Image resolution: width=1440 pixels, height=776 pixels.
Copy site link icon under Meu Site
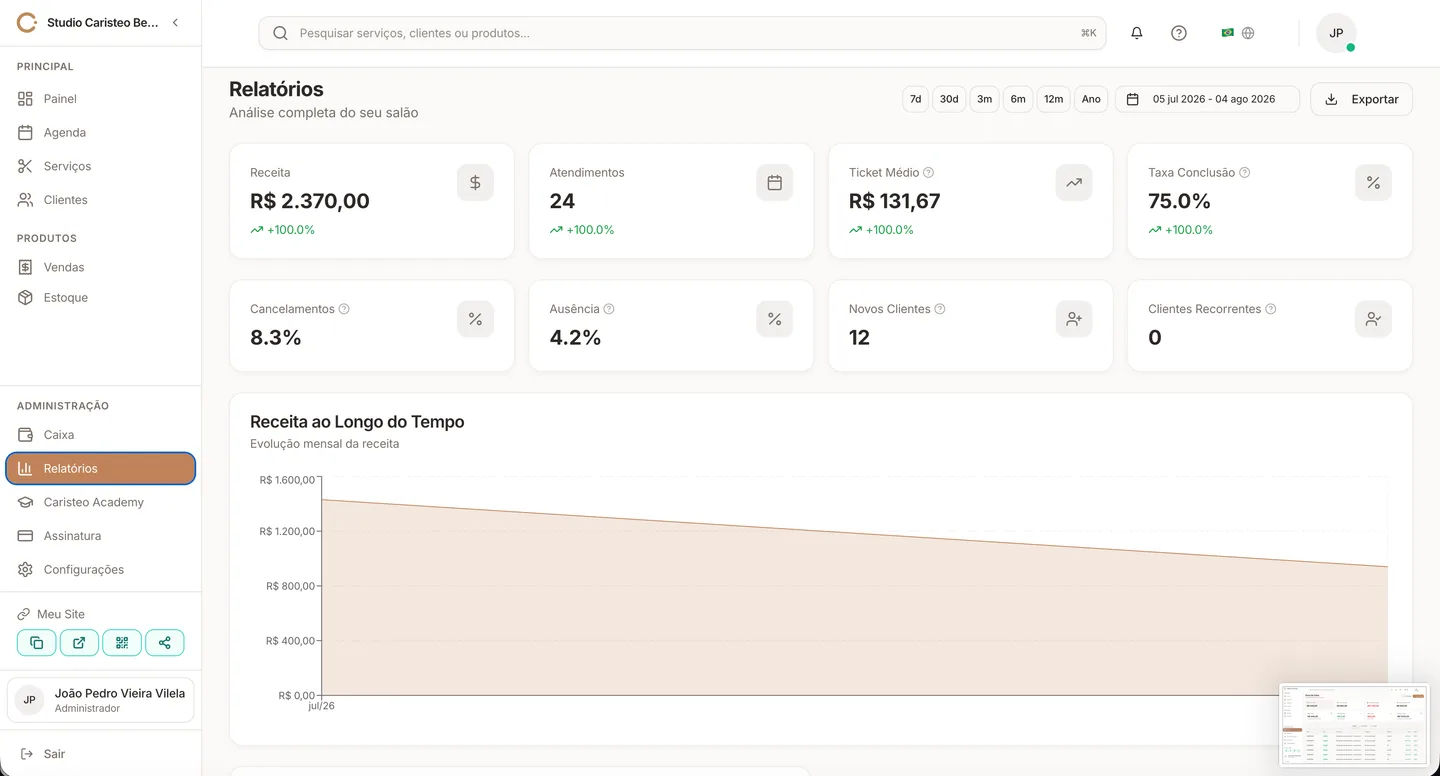[36, 643]
